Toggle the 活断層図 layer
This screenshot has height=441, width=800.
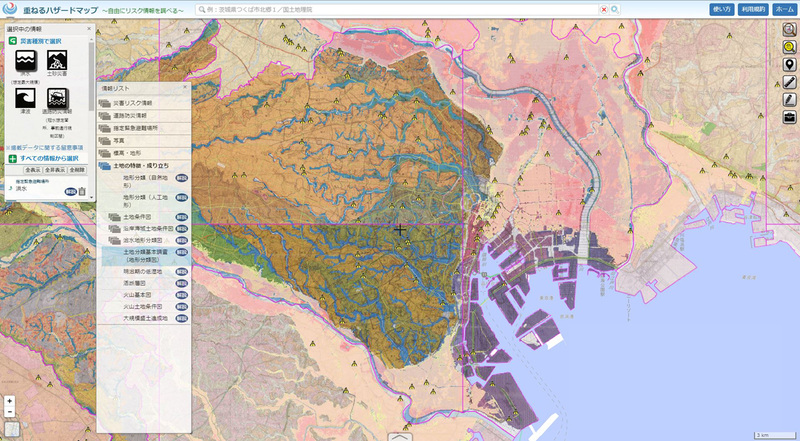136,283
